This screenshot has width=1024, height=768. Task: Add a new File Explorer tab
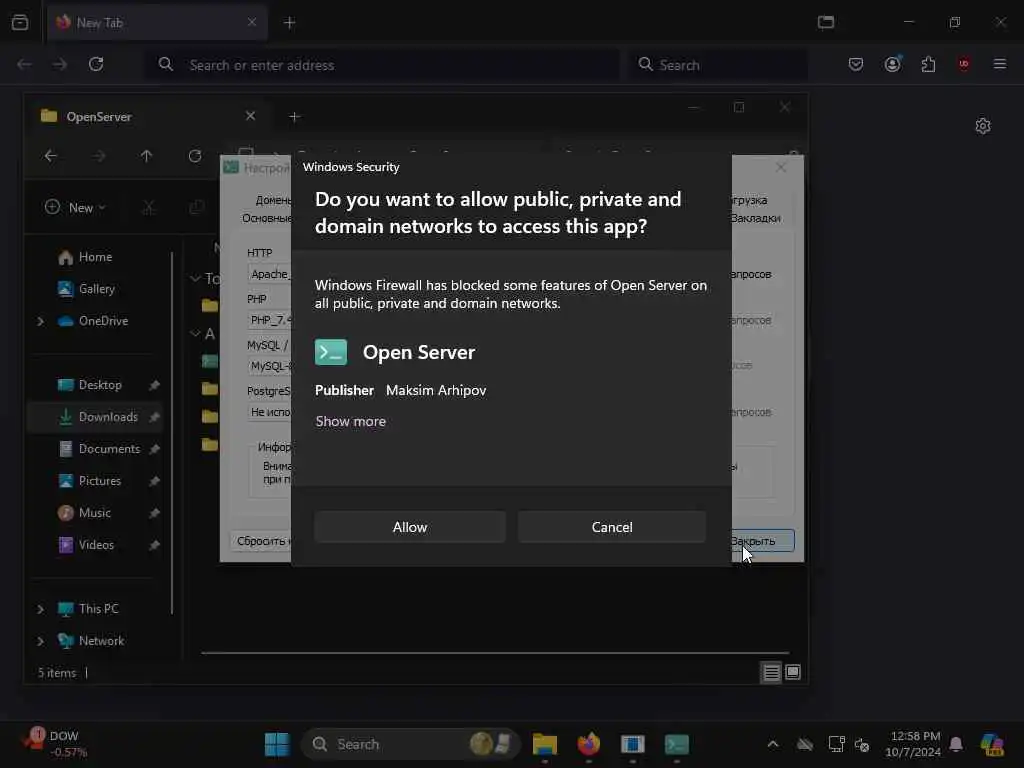pos(295,116)
